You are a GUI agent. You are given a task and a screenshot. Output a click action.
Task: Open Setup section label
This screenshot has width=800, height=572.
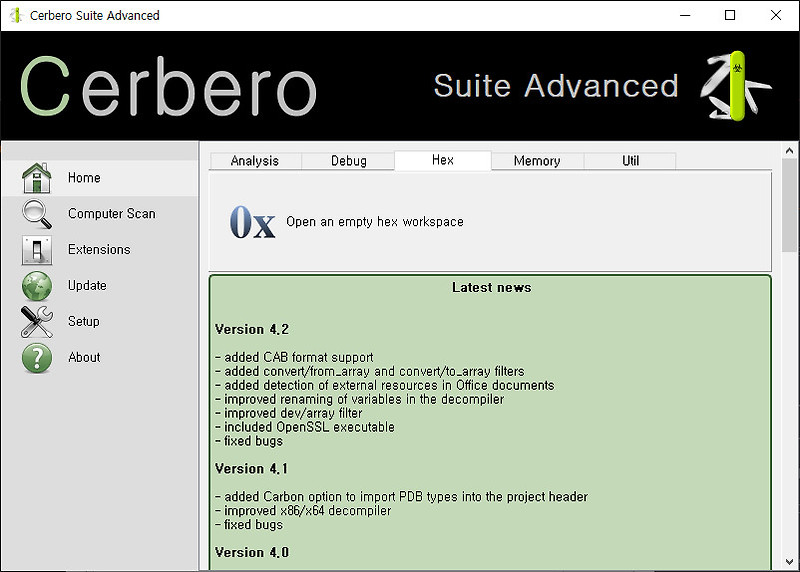[84, 321]
